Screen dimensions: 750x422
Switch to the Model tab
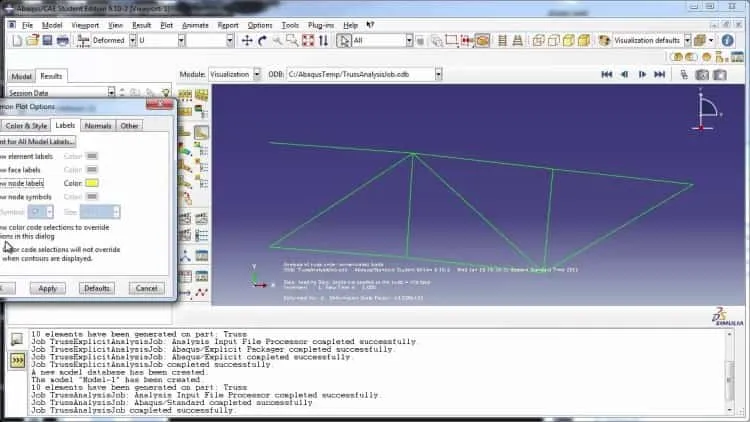coord(22,76)
